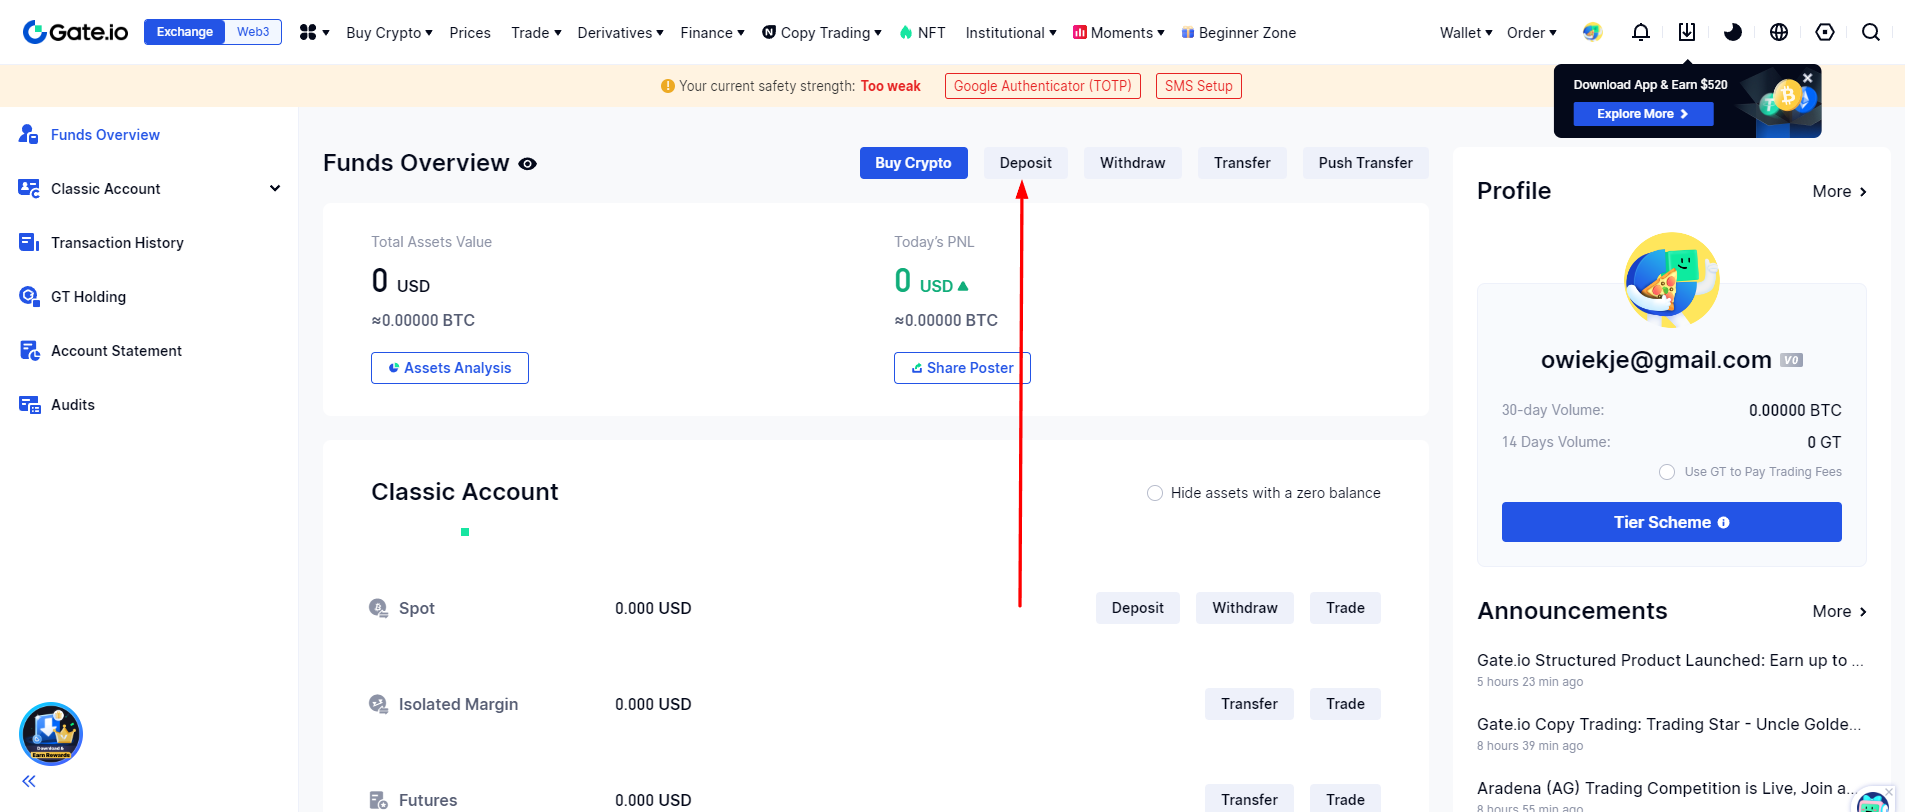Open the Institutional dropdown menu
1905x812 pixels.
(x=1011, y=33)
